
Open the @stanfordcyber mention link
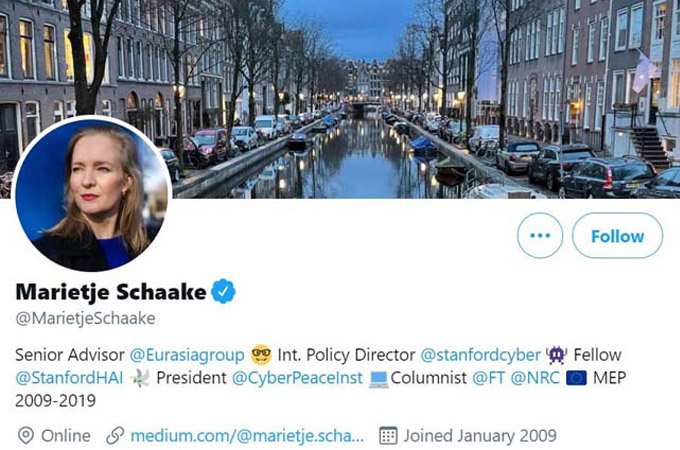[481, 355]
